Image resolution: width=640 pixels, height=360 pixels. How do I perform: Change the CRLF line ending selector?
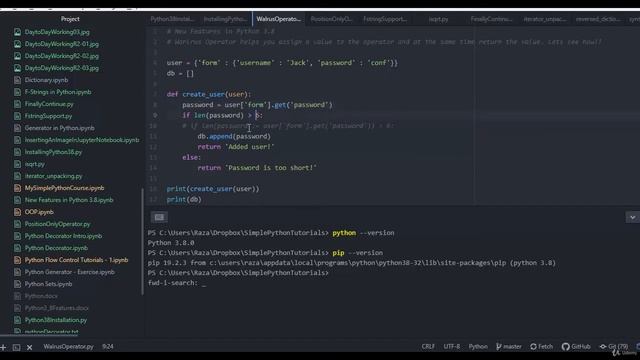click(428, 347)
